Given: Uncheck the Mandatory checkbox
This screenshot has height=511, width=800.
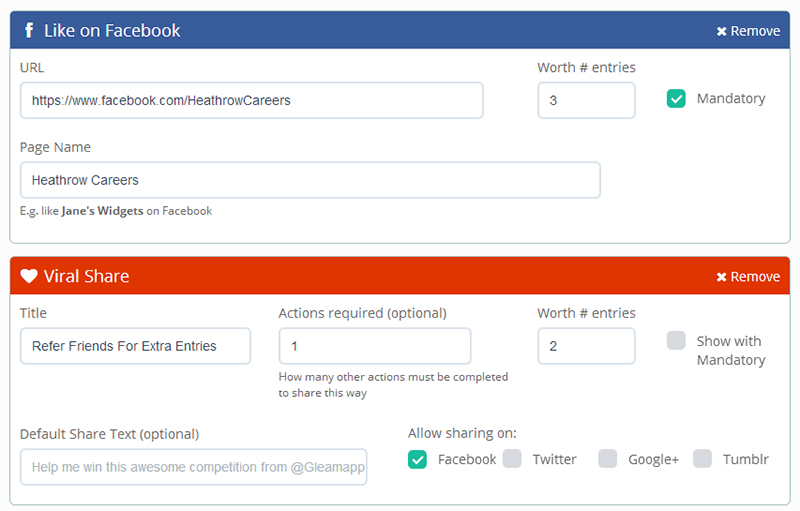Looking at the screenshot, I should pyautogui.click(x=677, y=99).
